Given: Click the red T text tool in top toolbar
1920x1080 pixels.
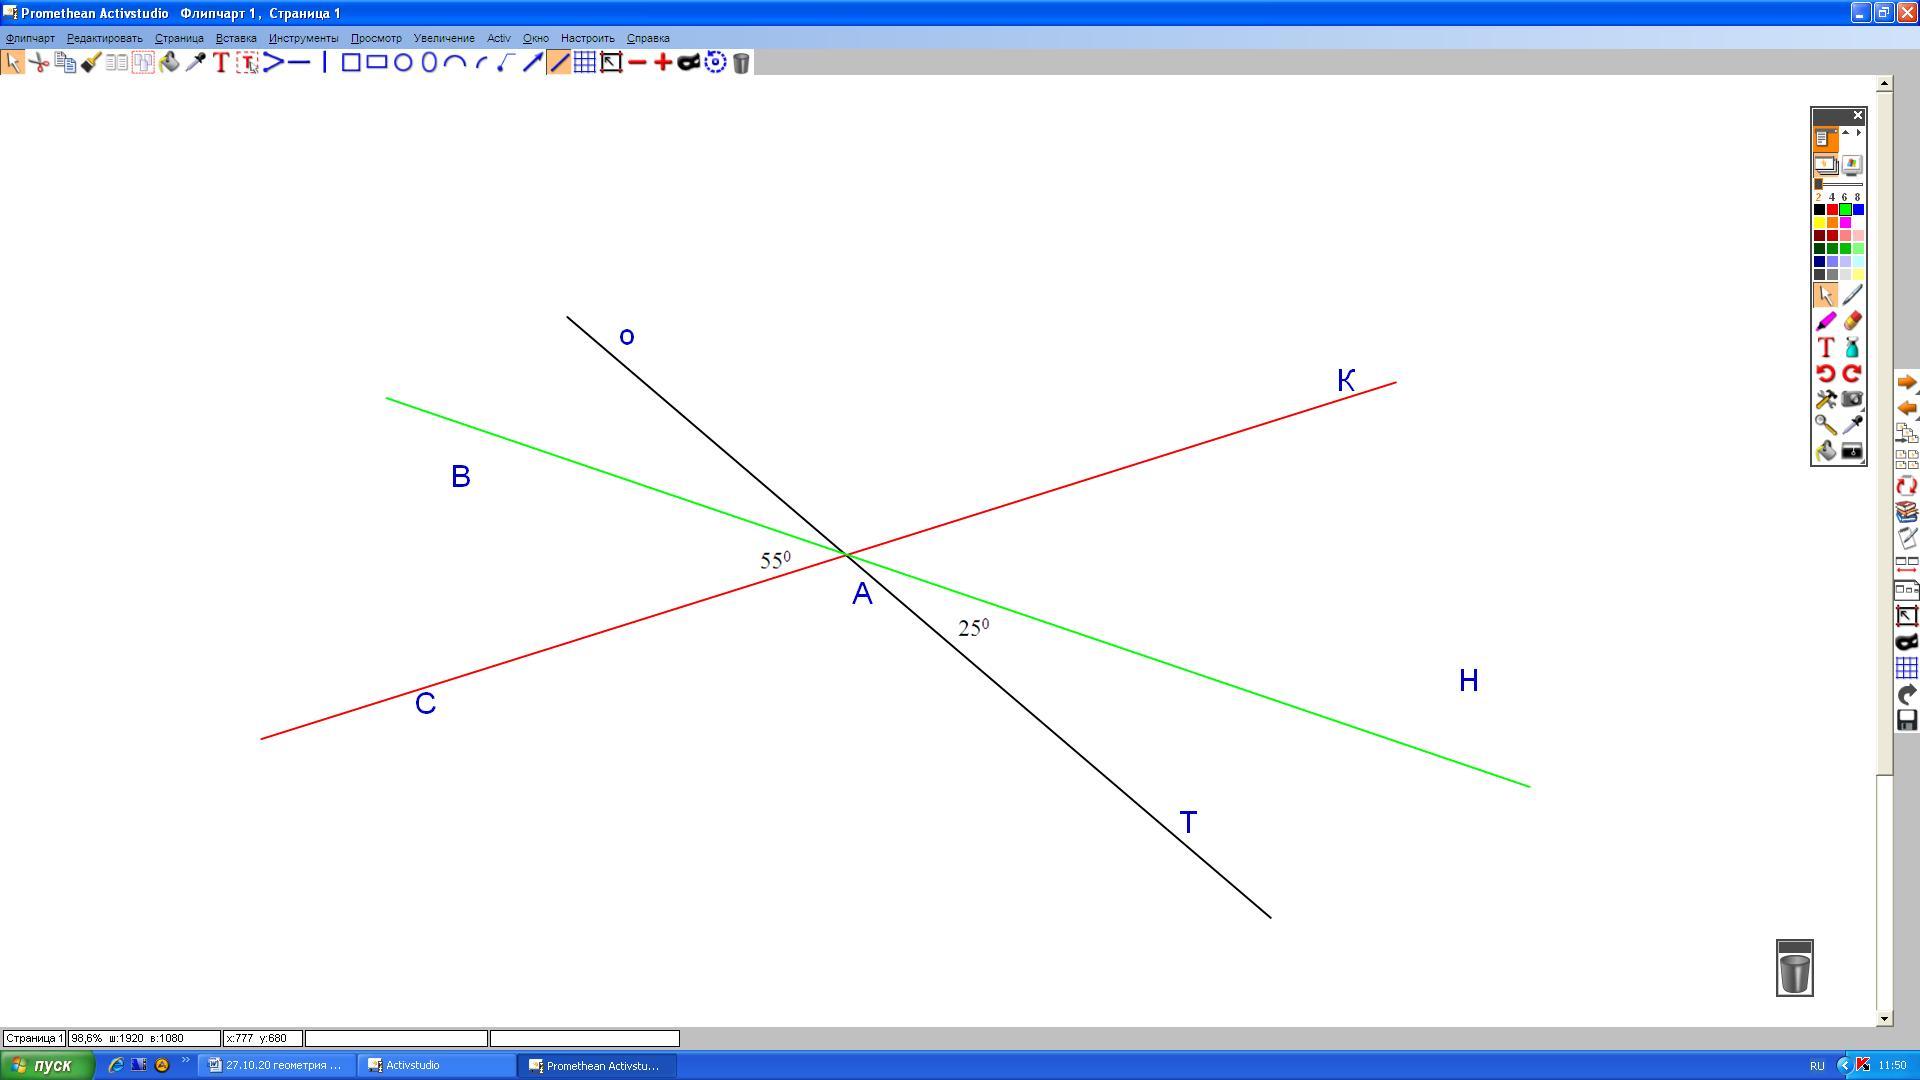Looking at the screenshot, I should pyautogui.click(x=221, y=63).
